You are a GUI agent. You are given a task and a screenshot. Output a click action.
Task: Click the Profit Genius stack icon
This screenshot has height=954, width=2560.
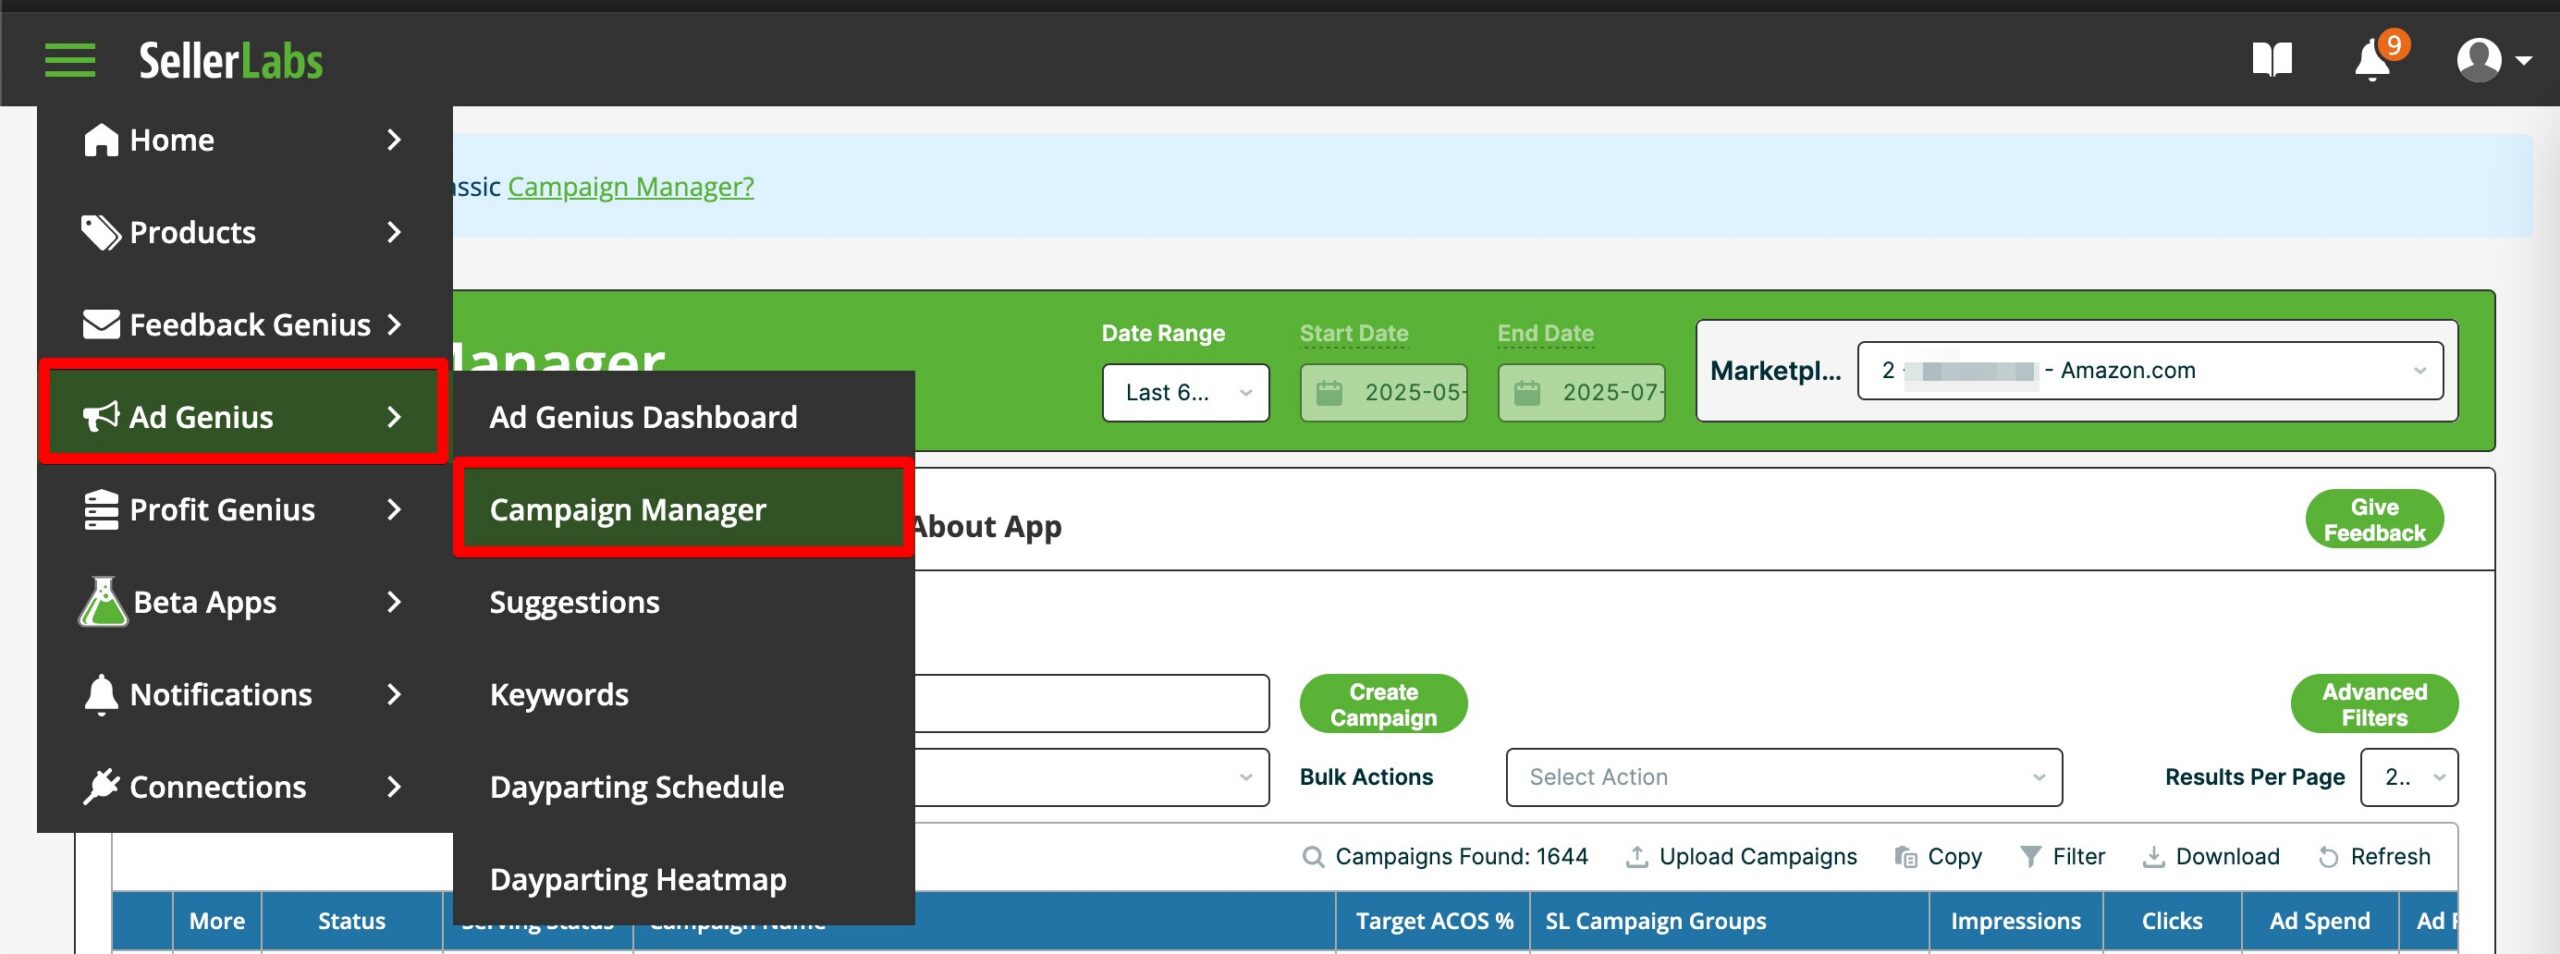click(x=101, y=510)
